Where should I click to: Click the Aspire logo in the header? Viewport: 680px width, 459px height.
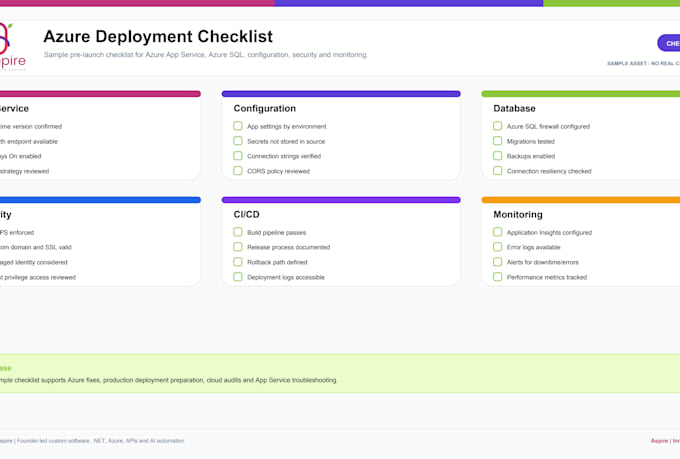(x=11, y=47)
